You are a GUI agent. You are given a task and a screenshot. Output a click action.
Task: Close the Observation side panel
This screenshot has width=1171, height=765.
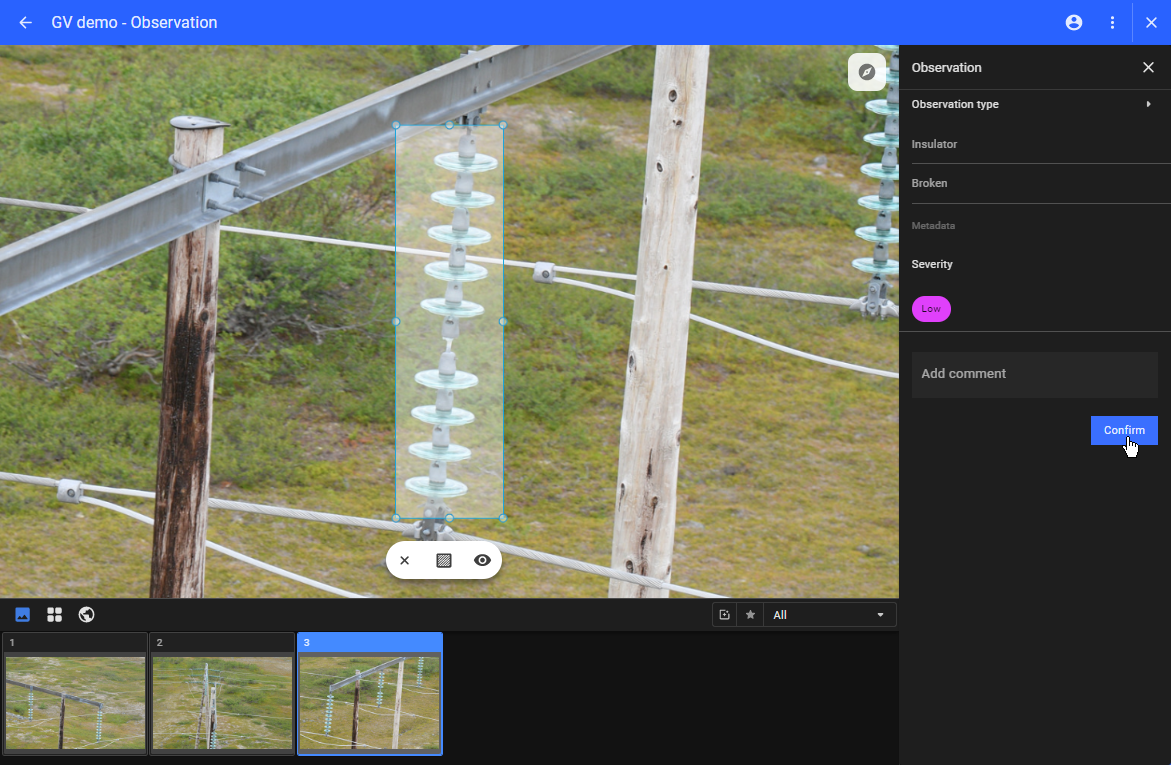(x=1148, y=67)
